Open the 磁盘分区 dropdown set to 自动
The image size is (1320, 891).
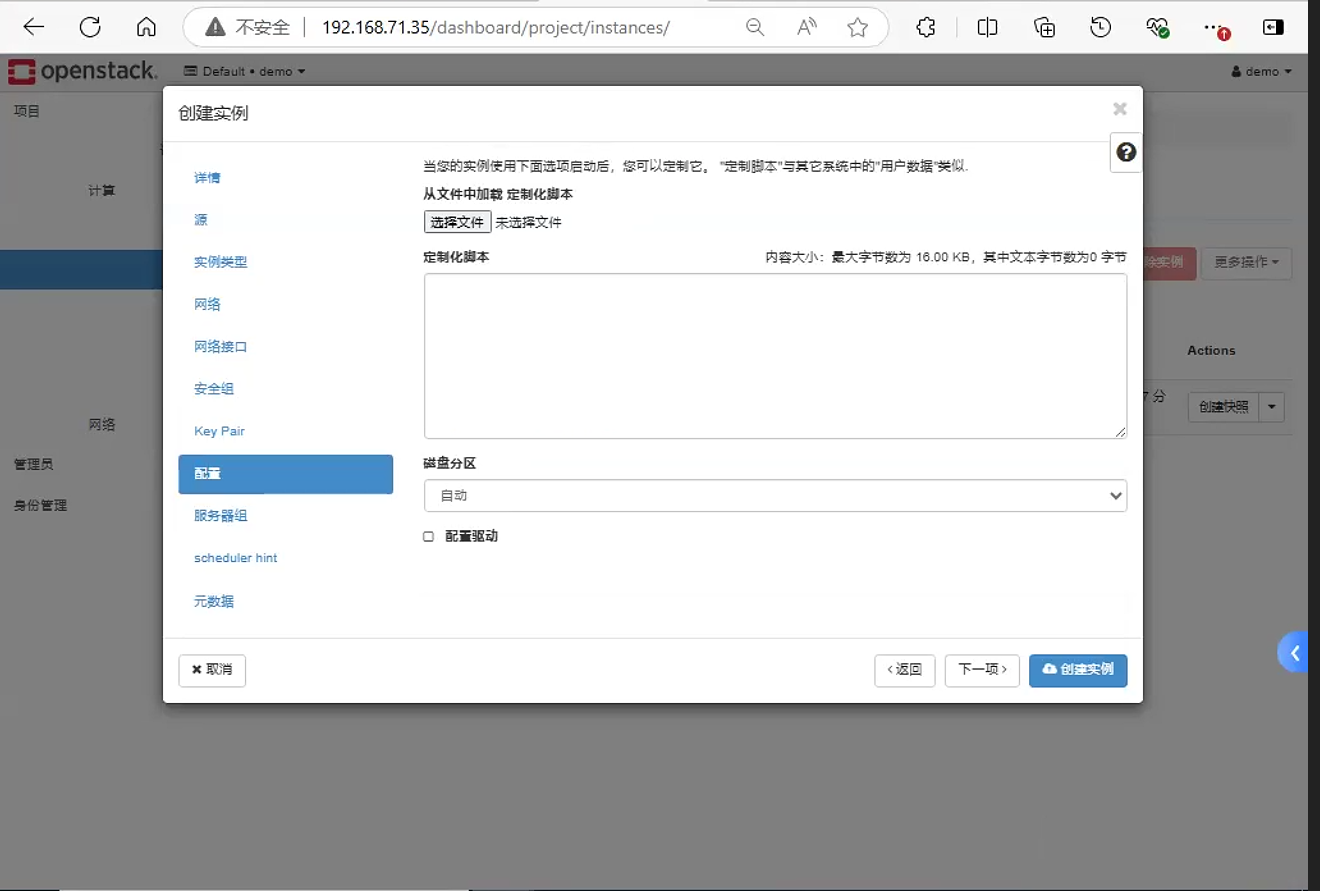point(775,495)
